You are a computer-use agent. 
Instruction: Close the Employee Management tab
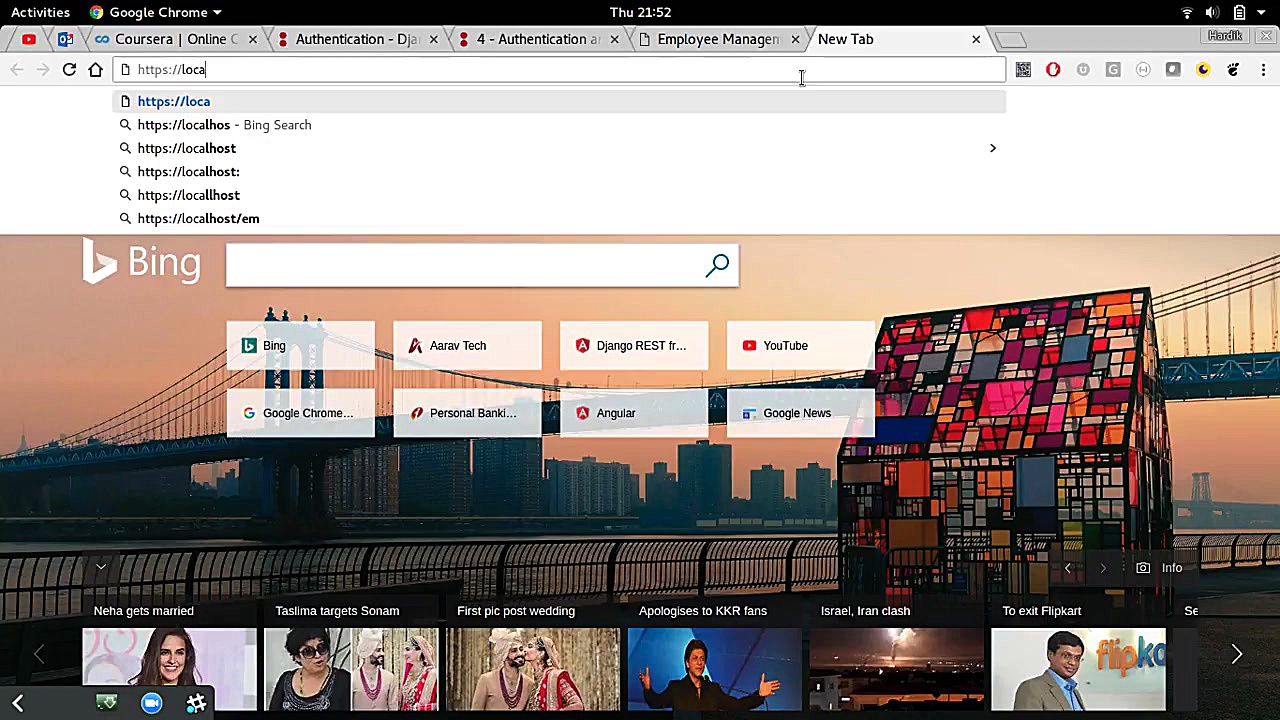pos(795,39)
